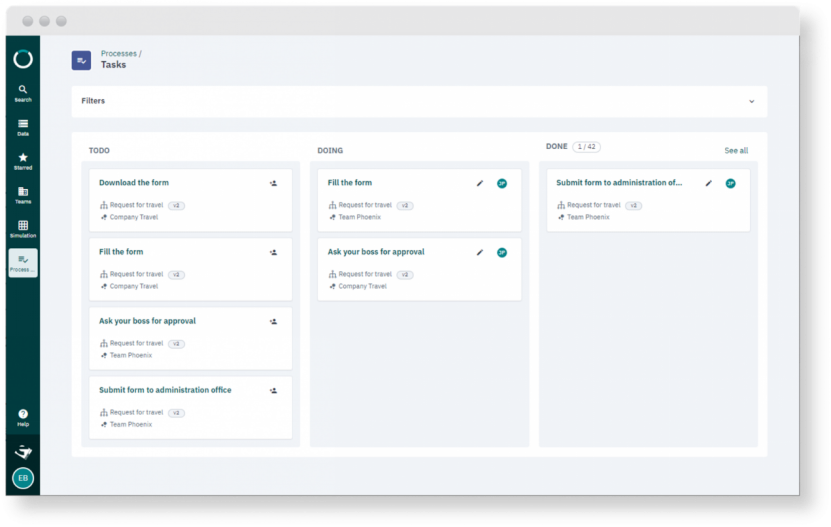Click Company Travel on Download the form card

[134, 217]
